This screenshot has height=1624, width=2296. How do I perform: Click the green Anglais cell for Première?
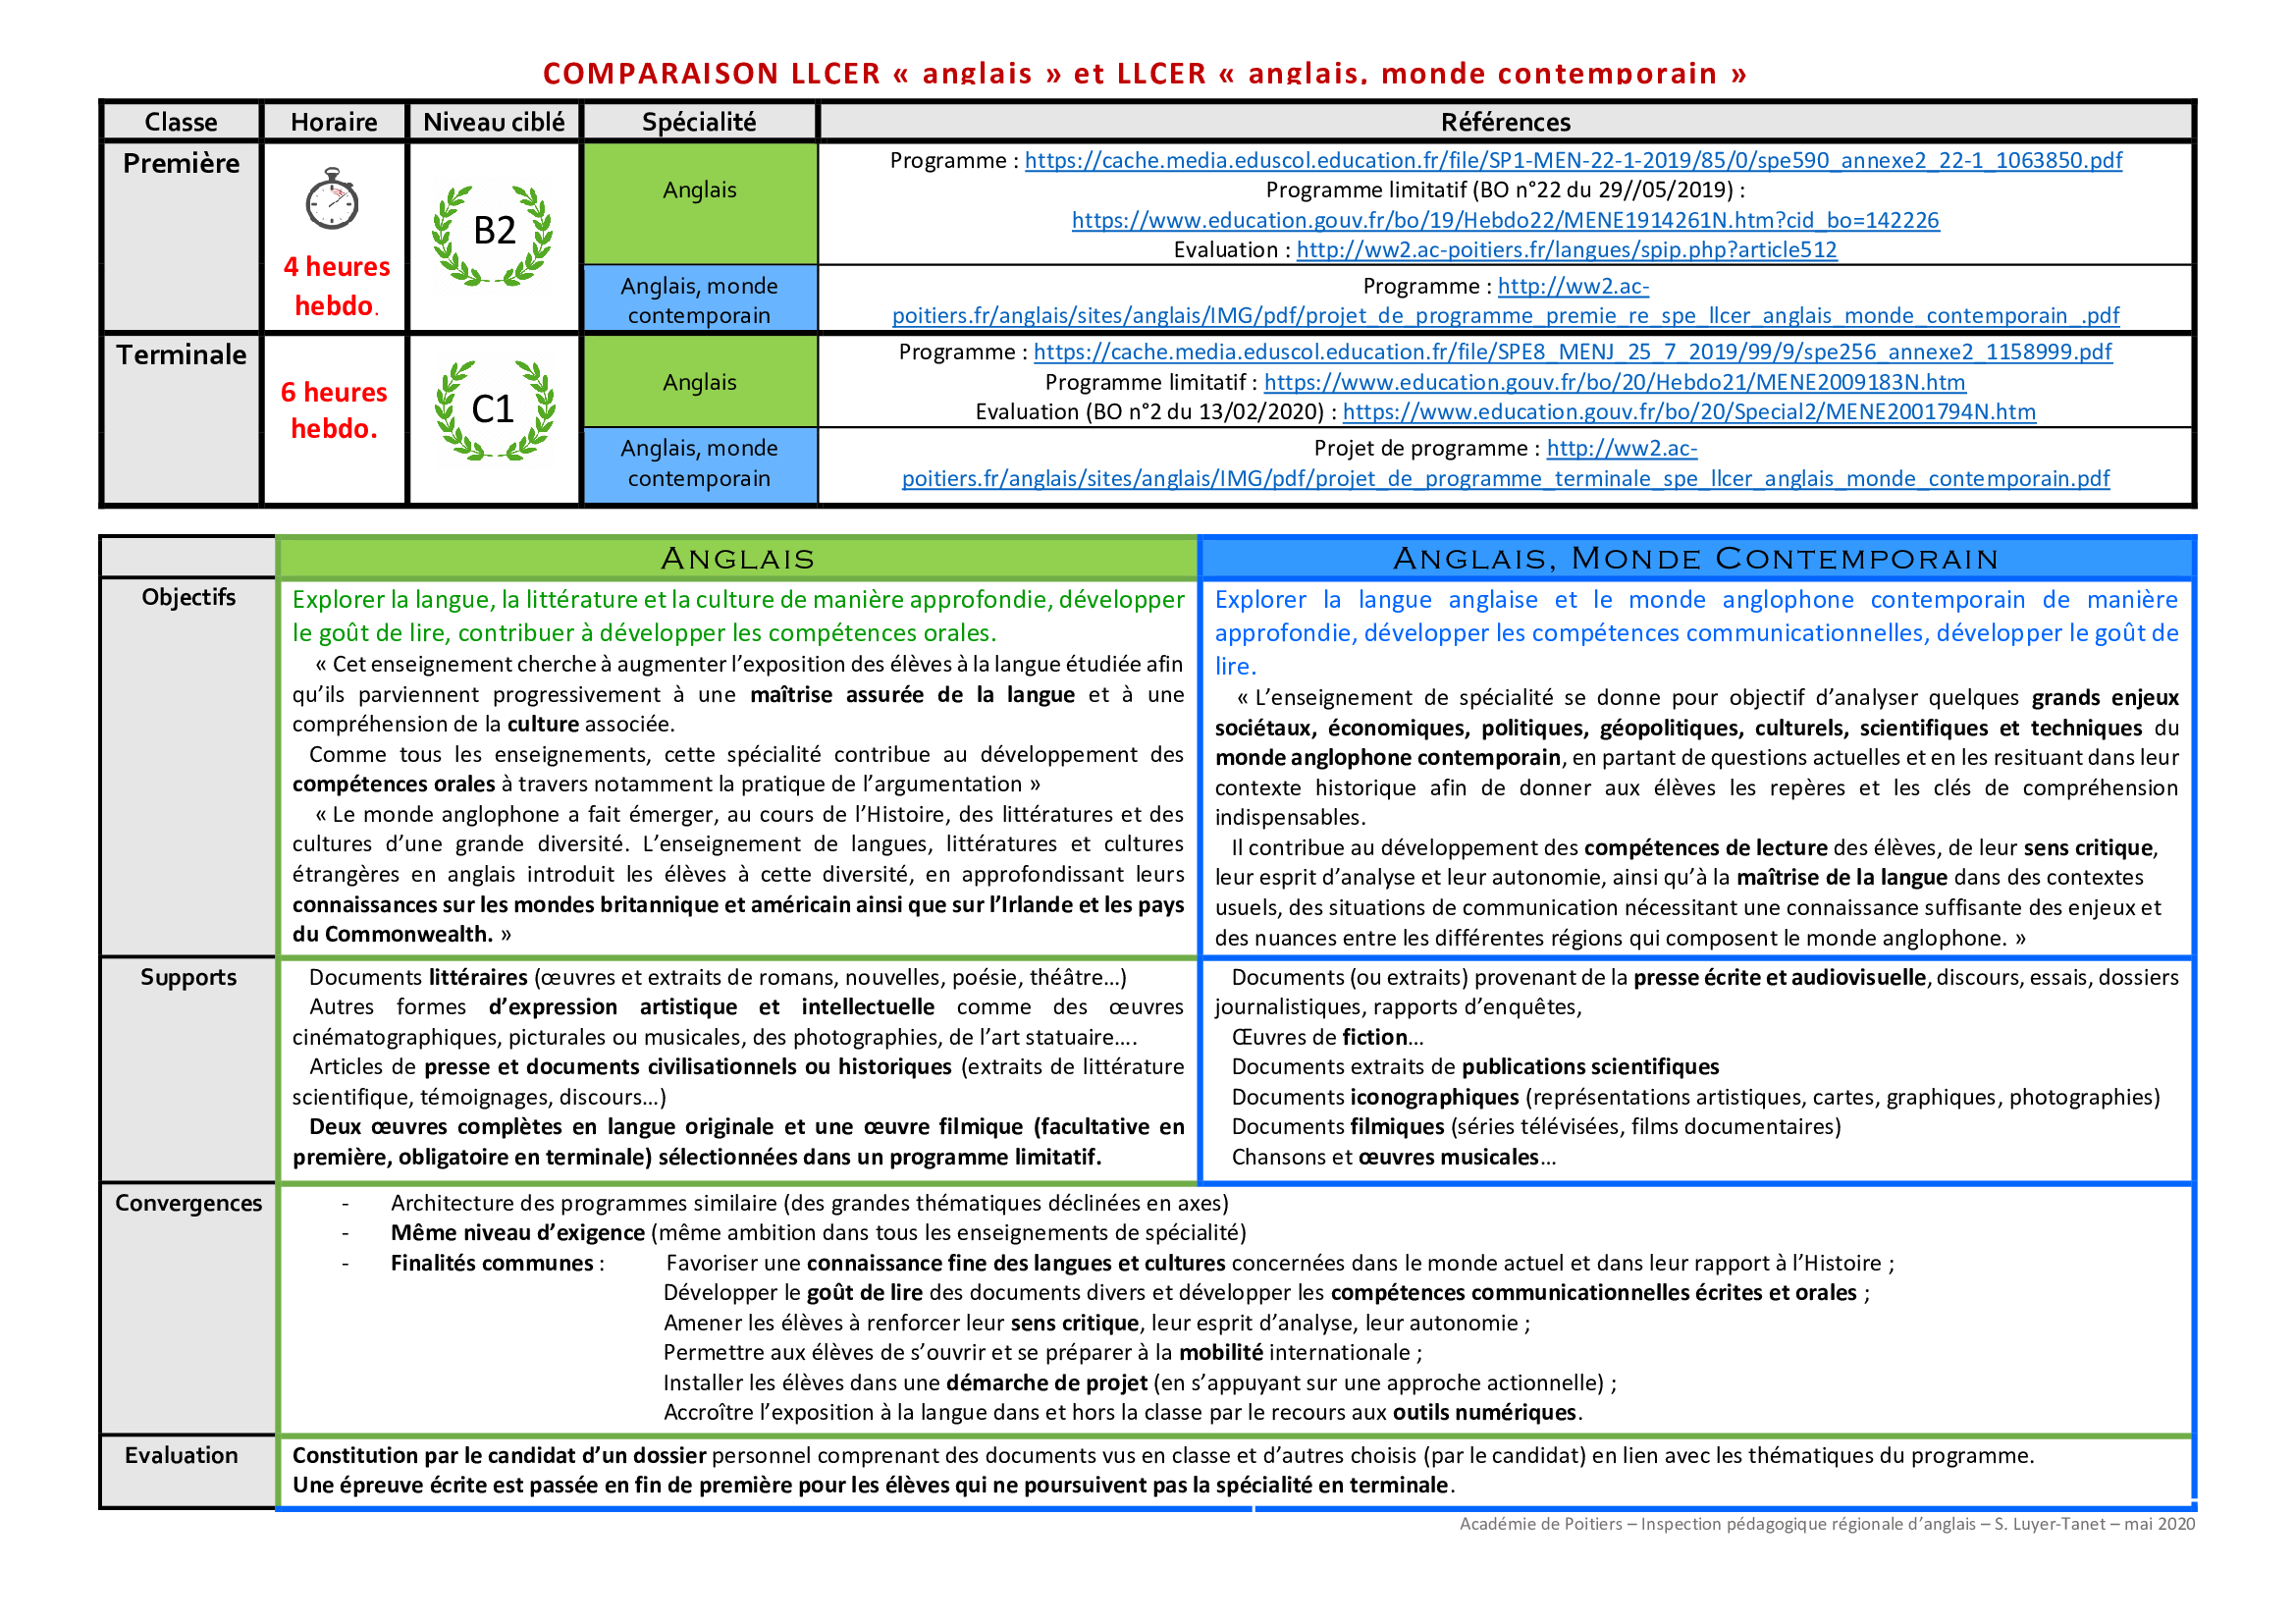pyautogui.click(x=699, y=203)
